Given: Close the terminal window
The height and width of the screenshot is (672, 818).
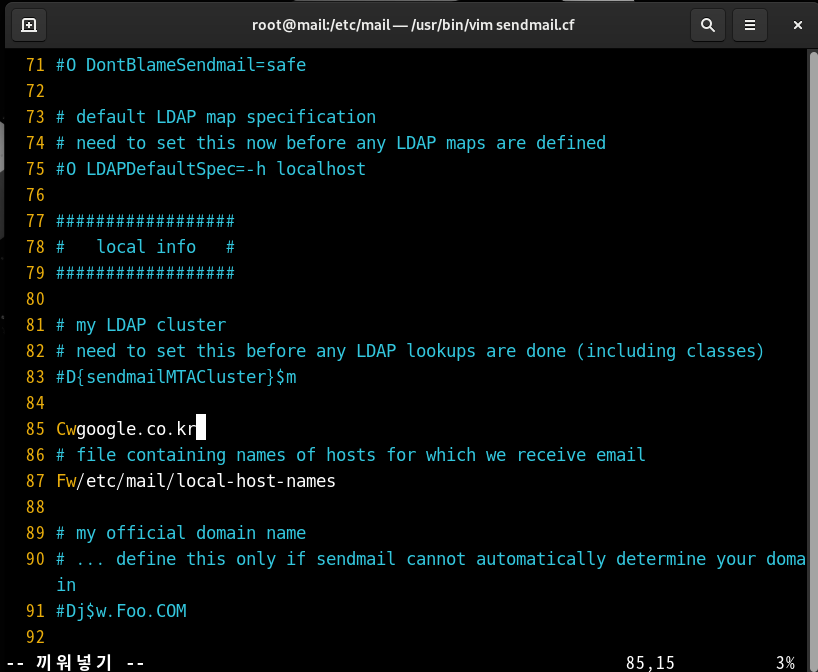Looking at the screenshot, I should click(x=797, y=25).
